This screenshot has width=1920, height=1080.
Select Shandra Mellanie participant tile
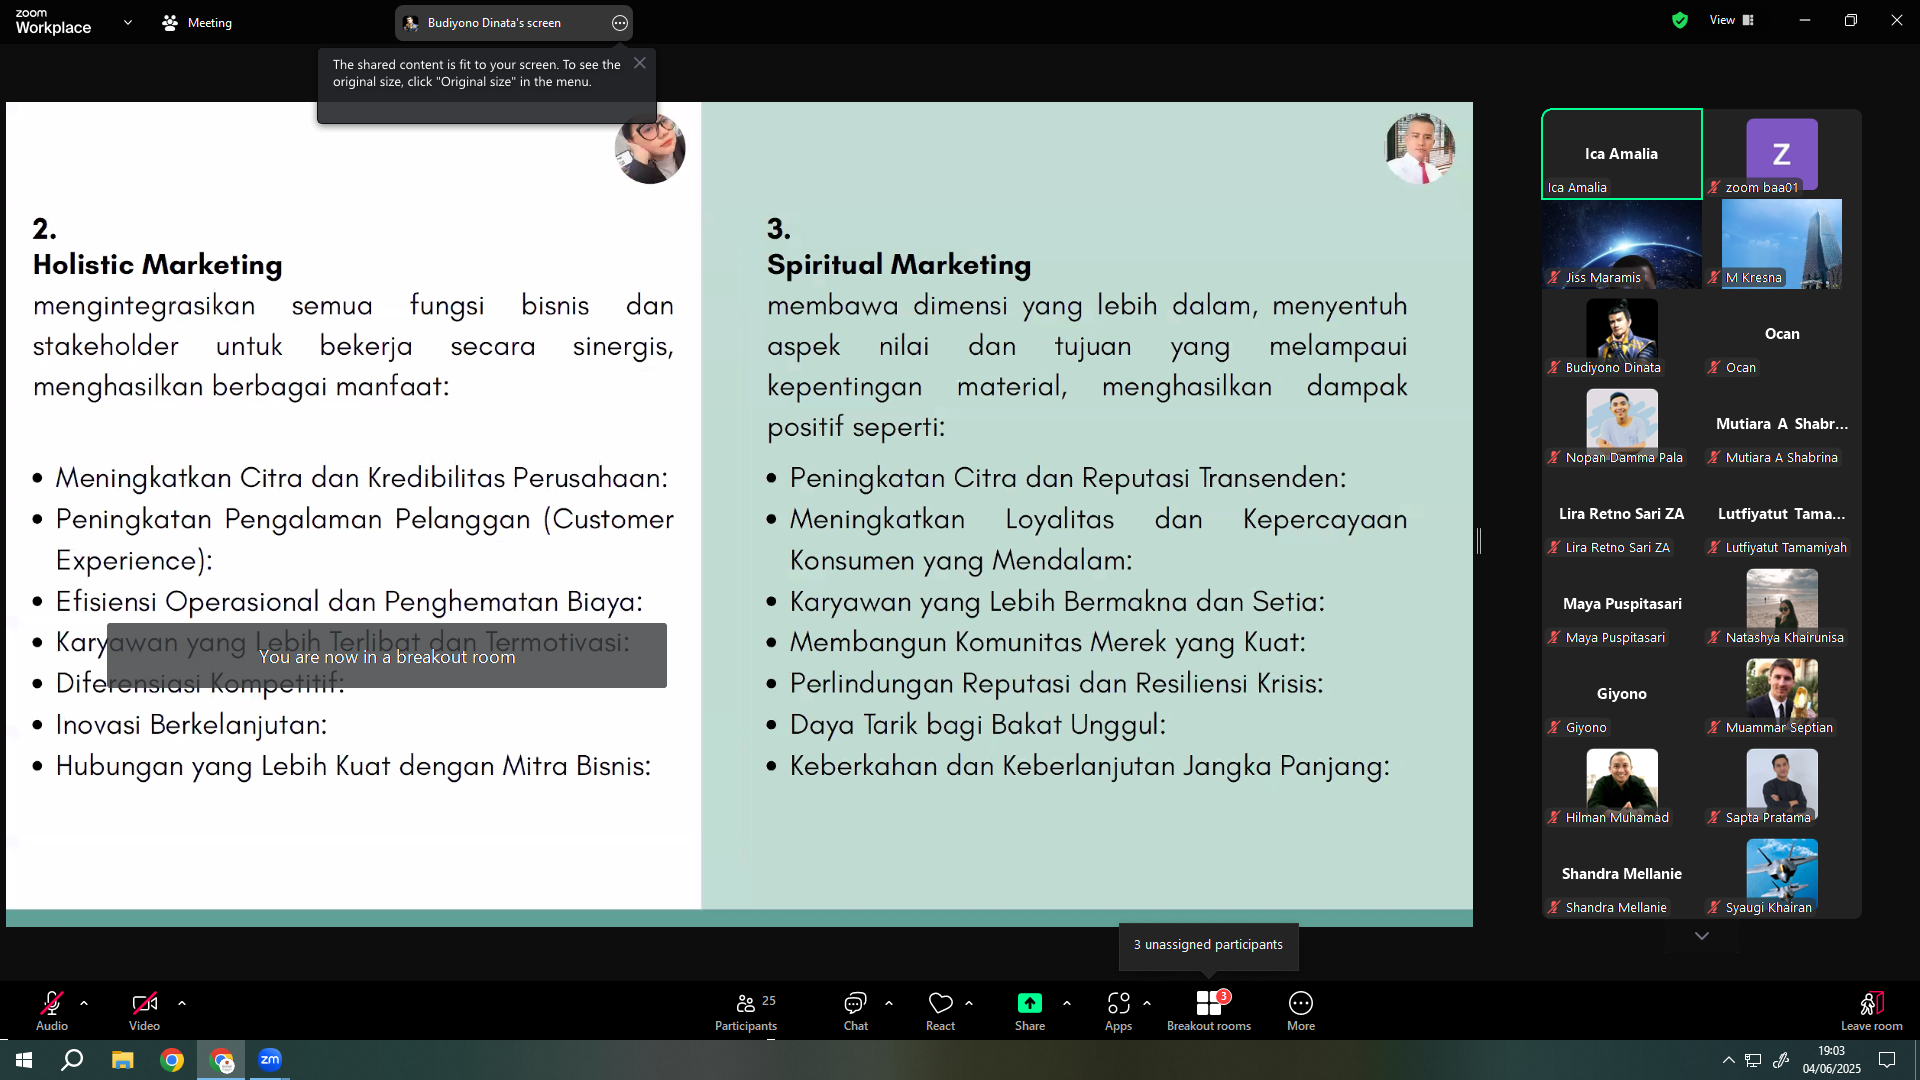(1622, 874)
